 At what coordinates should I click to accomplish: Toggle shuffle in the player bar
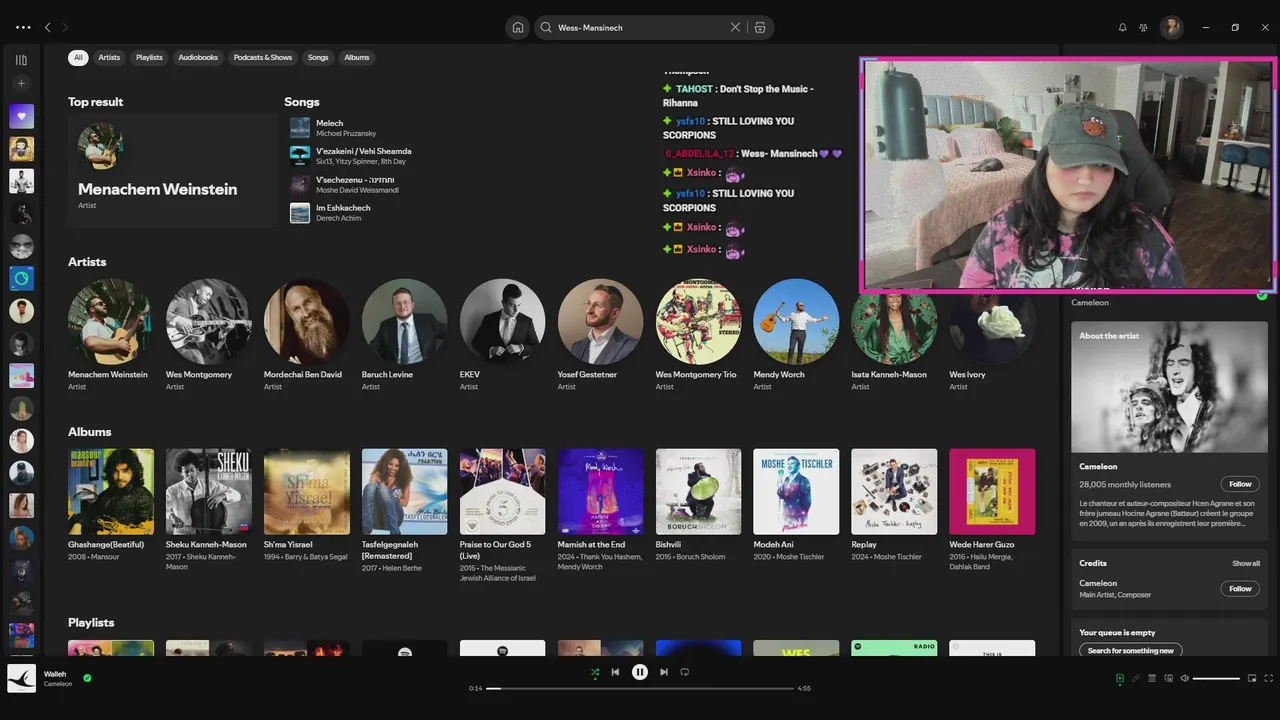pos(595,672)
